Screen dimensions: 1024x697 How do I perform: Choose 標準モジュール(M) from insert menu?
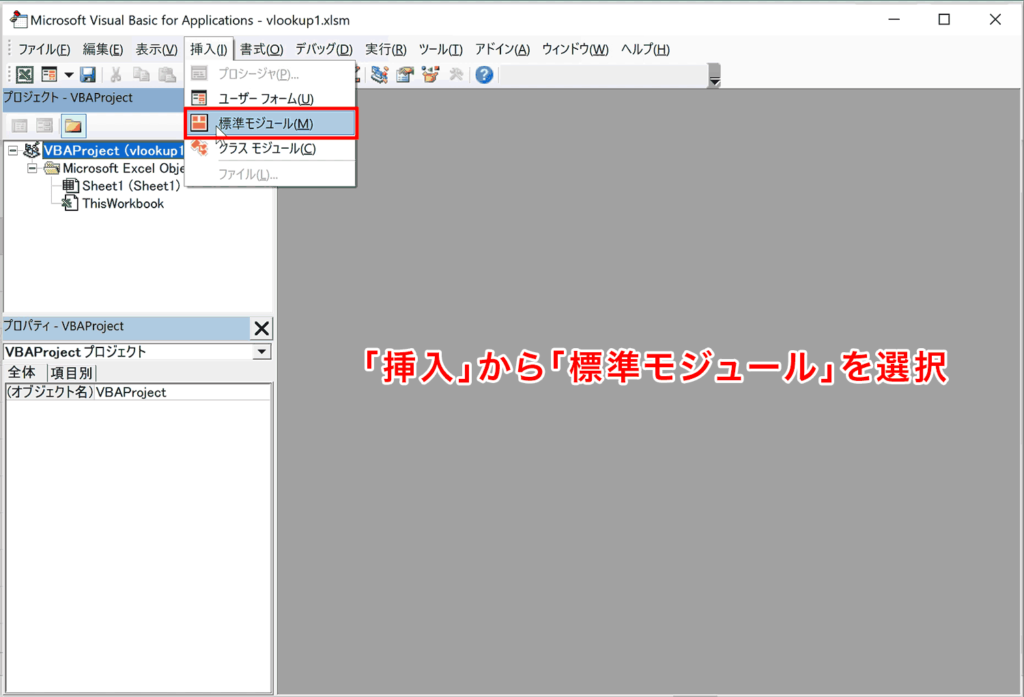(270, 123)
